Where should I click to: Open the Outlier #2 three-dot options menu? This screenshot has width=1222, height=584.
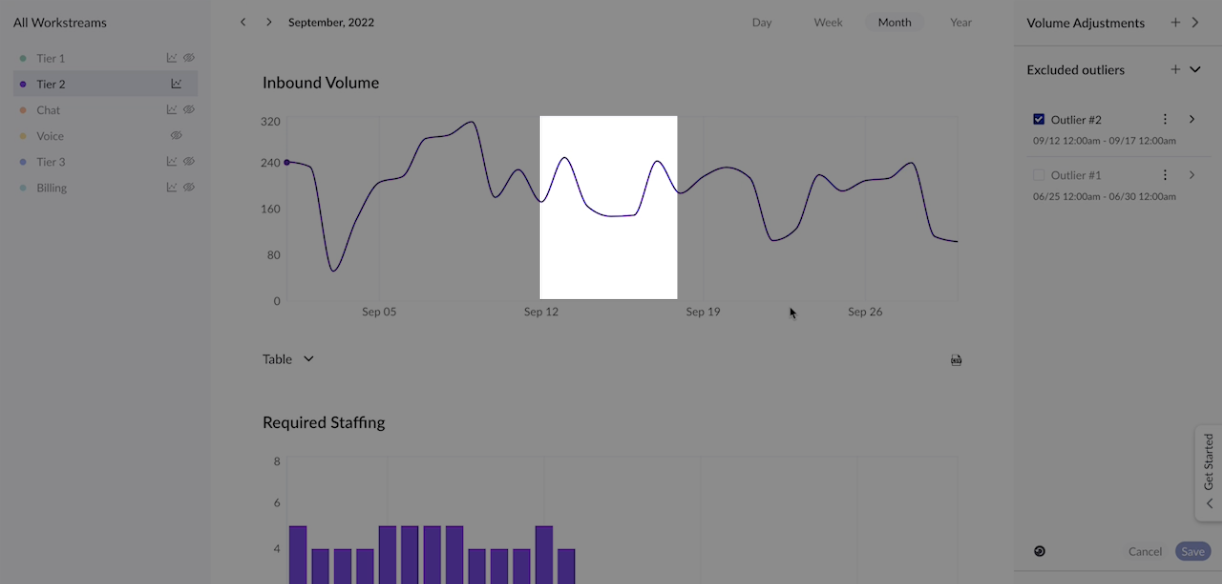[x=1165, y=120]
